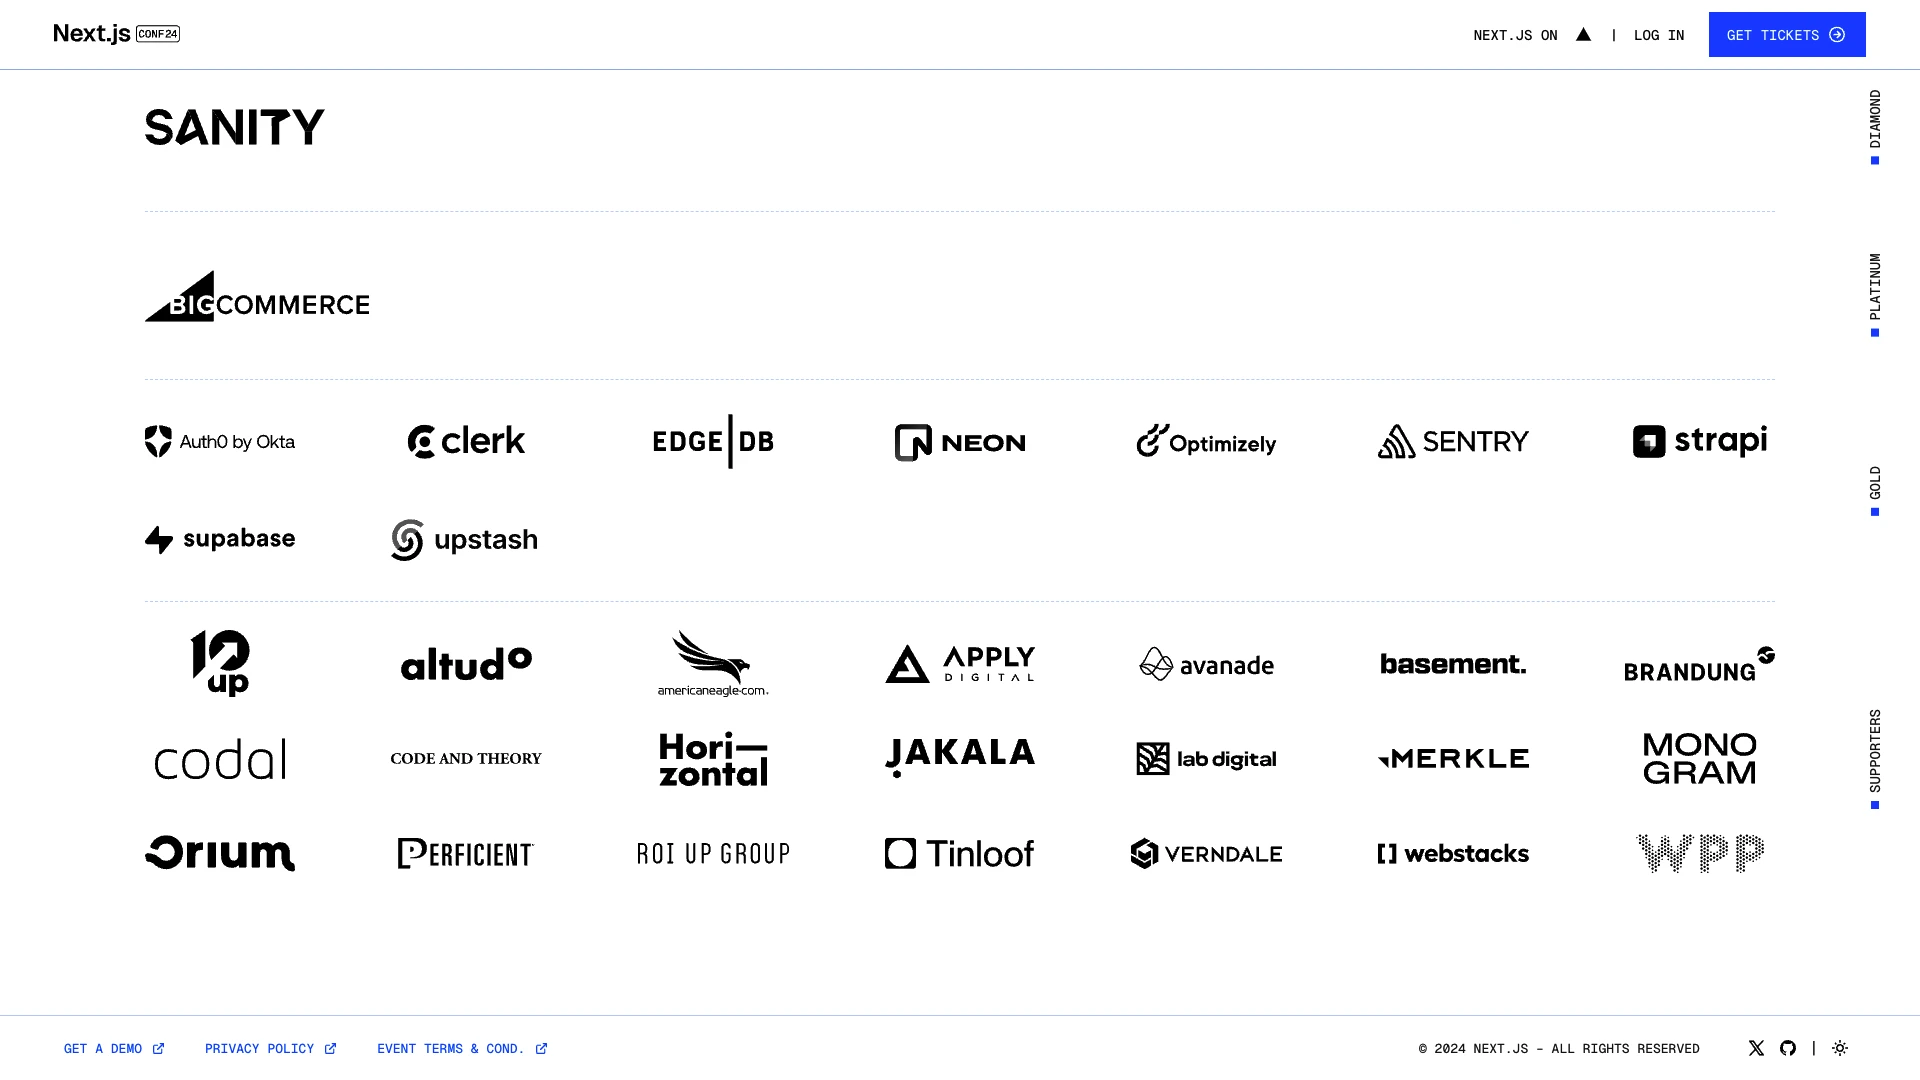This screenshot has height=1080, width=1920.
Task: Click GET A DEMO link in footer
Action: click(115, 1048)
